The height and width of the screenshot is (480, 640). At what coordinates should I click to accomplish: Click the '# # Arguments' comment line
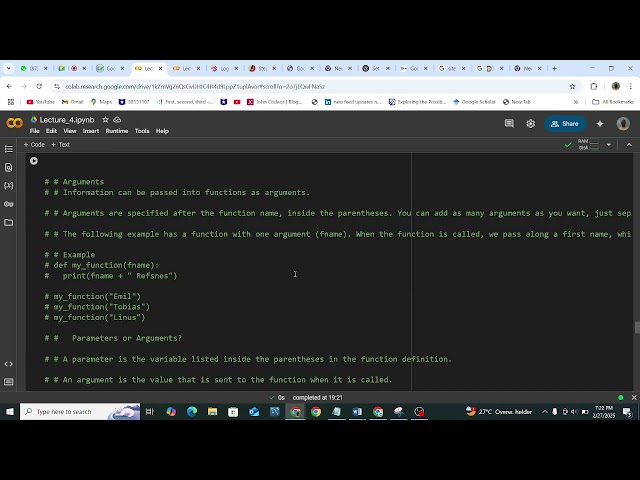[74, 182]
